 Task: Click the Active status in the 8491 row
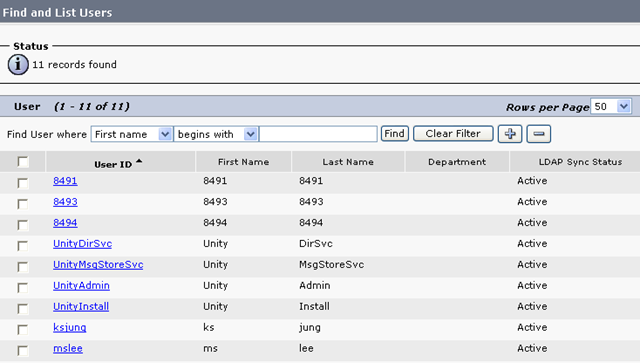[x=532, y=181]
